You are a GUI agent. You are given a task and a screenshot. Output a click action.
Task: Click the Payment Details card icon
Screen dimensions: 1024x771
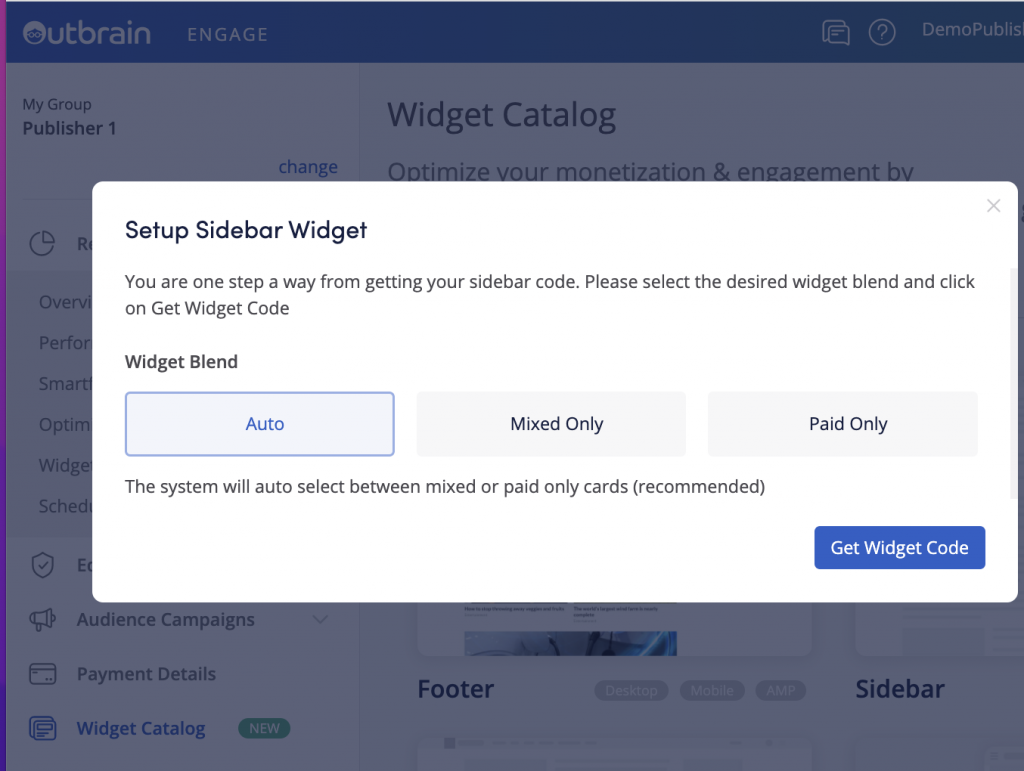(42, 673)
